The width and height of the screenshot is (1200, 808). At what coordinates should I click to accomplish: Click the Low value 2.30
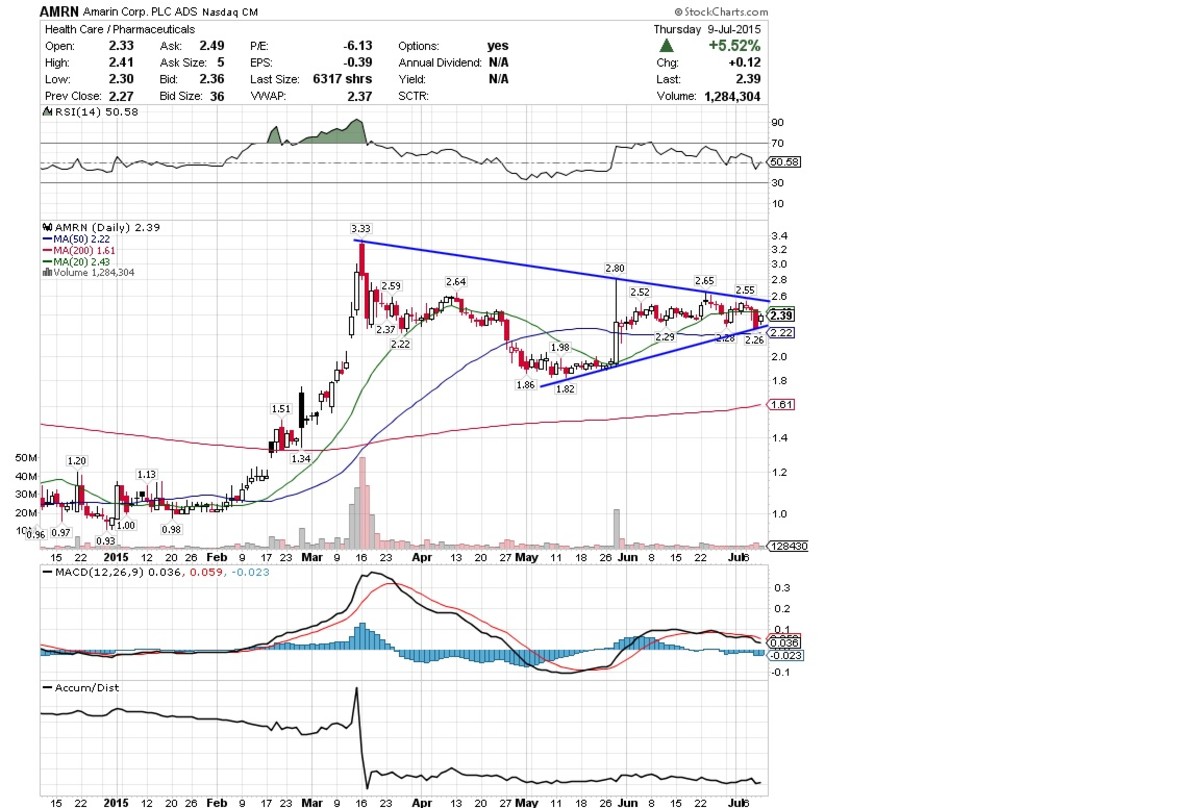[x=122, y=80]
